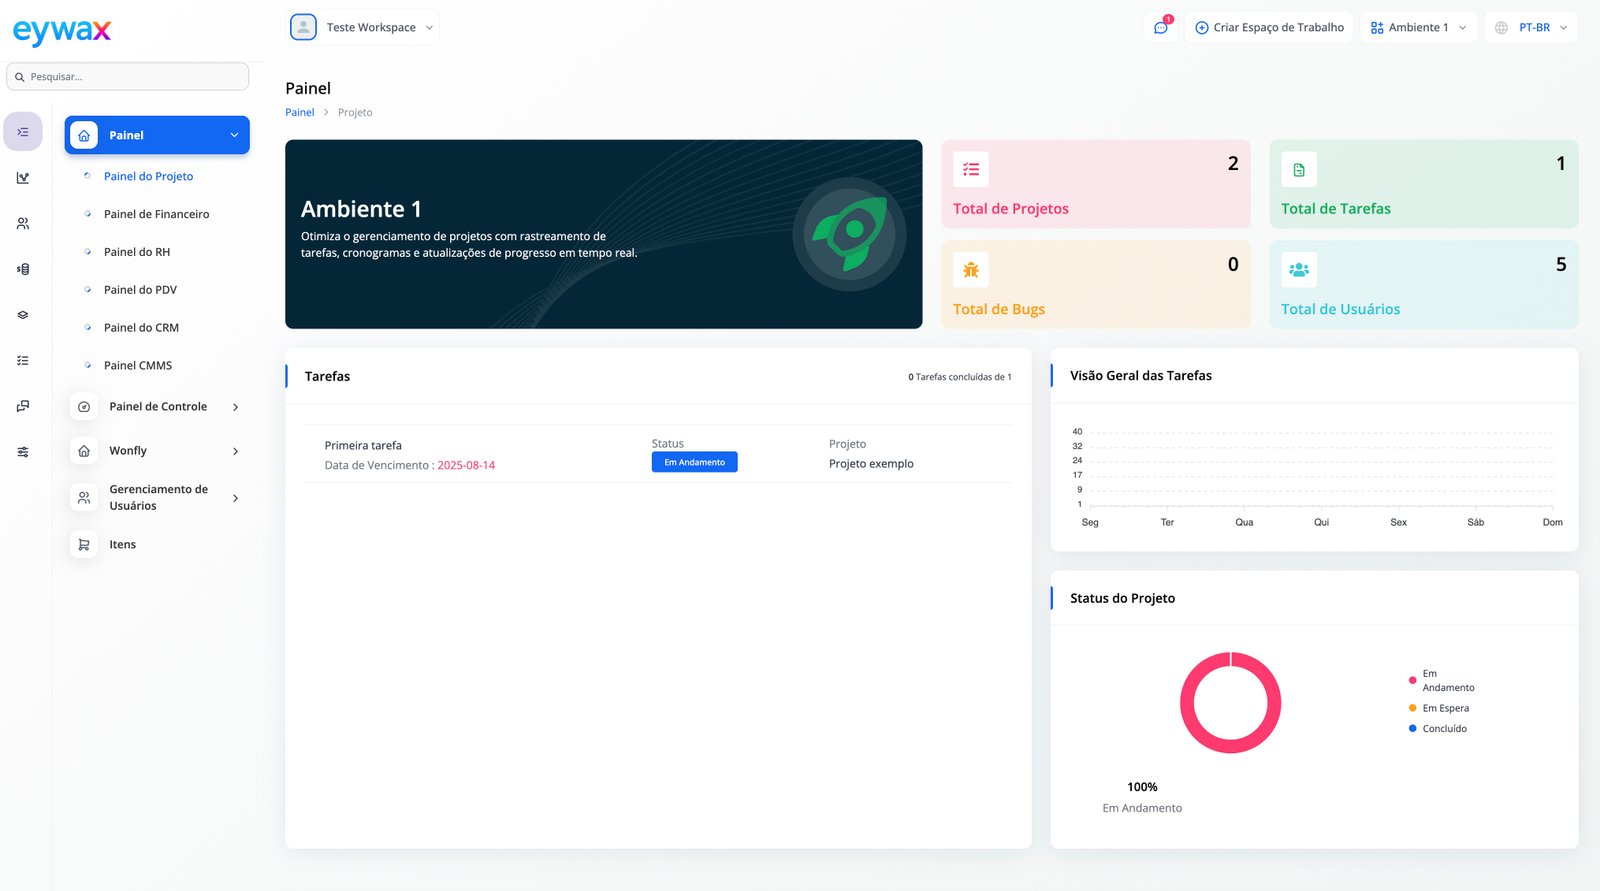Click the Painel breadcrumb link
This screenshot has height=891, width=1600.
click(x=299, y=113)
